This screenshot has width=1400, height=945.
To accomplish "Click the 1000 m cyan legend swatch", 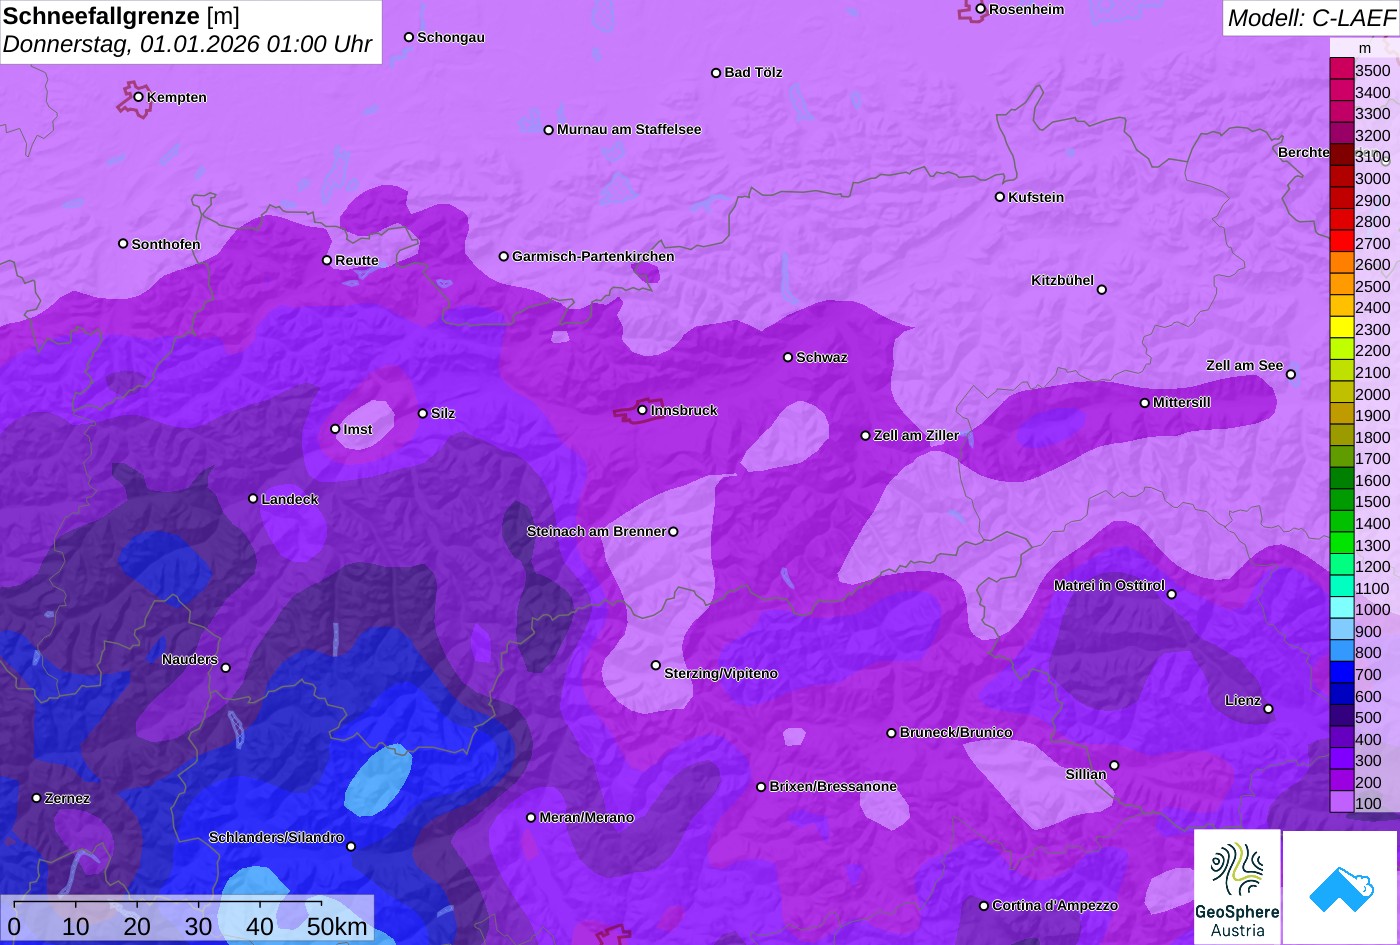I will coord(1341,609).
